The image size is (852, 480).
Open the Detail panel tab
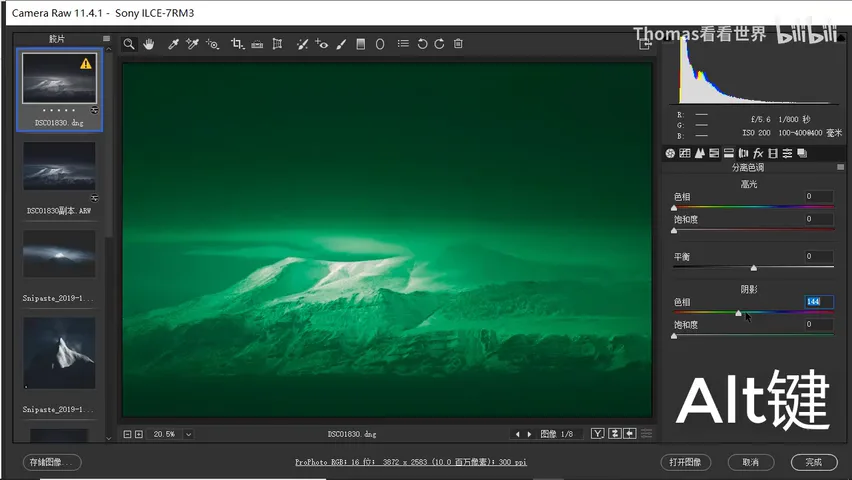coord(699,153)
